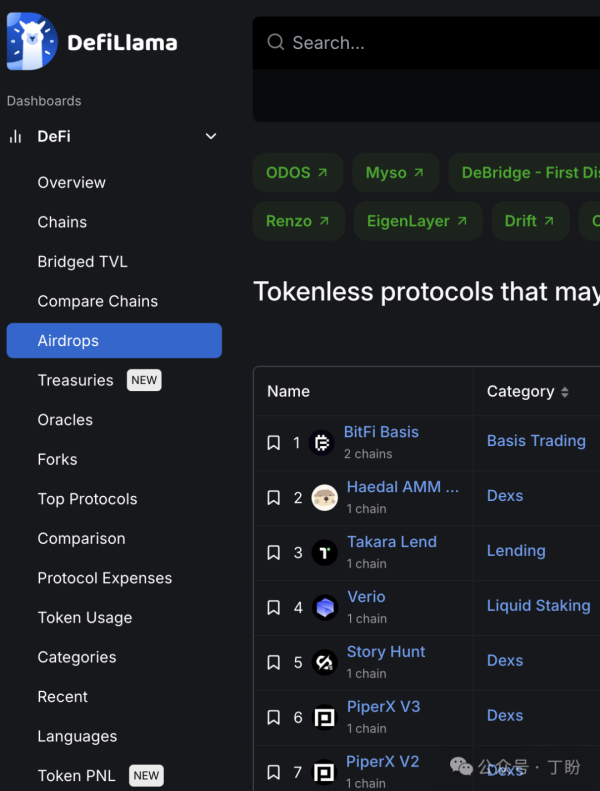The width and height of the screenshot is (600, 791).
Task: Open the ODOS airdrop link
Action: pos(297,173)
